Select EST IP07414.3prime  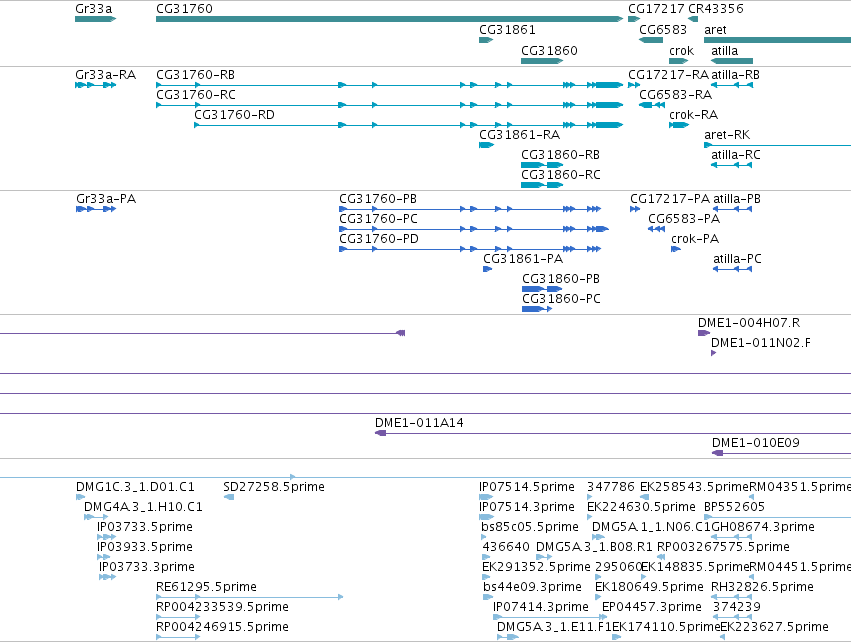tap(541, 607)
